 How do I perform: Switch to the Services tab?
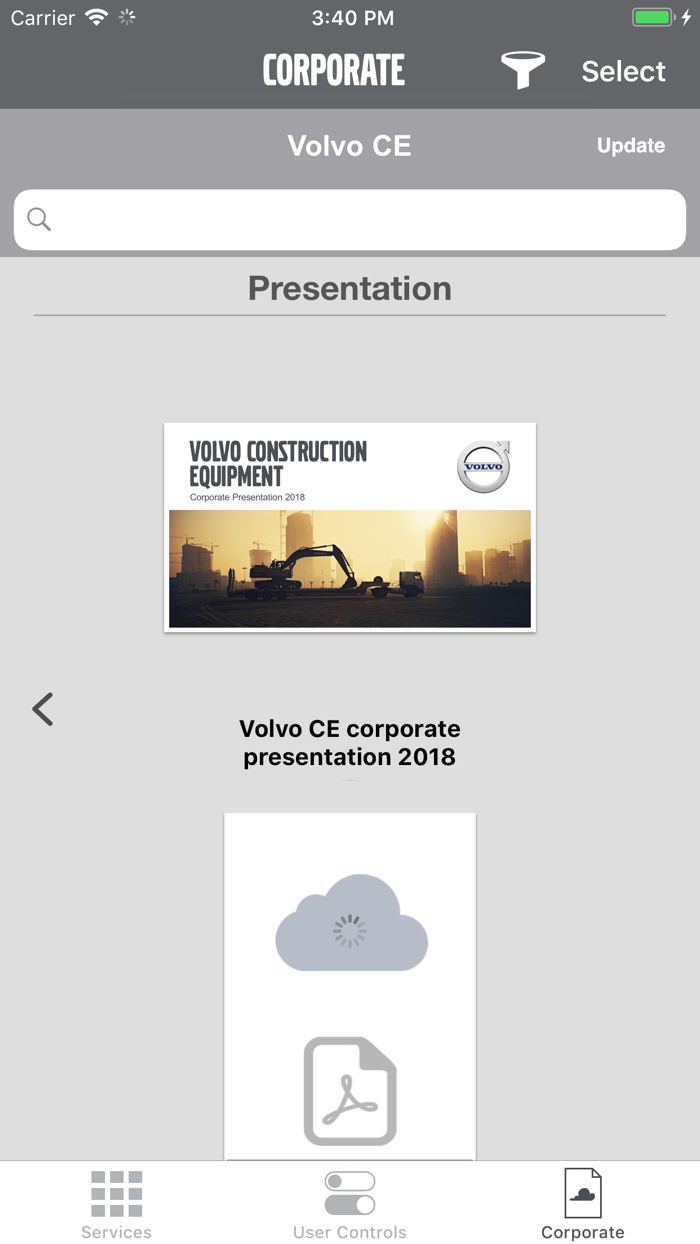117,1232
